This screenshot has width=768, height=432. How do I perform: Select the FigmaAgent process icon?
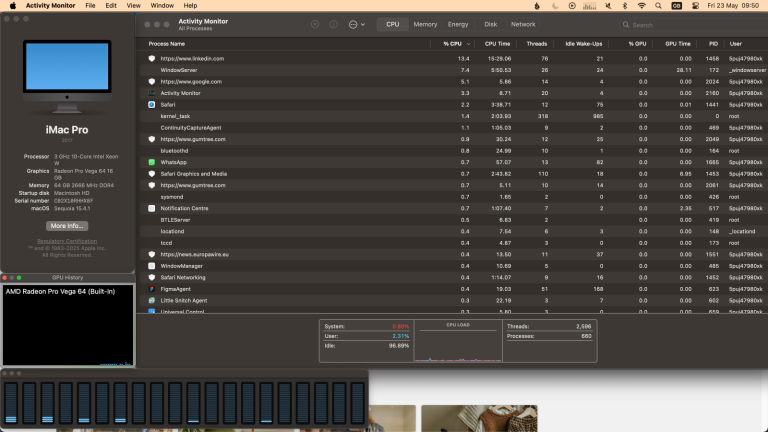tap(152, 289)
